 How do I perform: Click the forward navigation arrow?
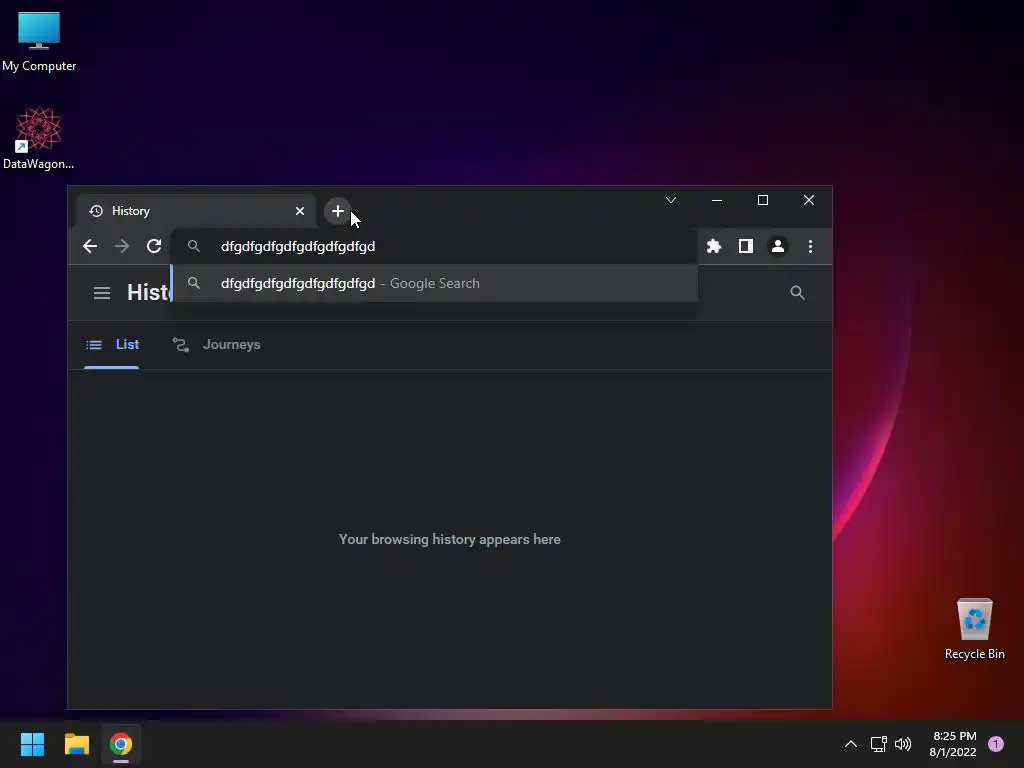tap(122, 246)
